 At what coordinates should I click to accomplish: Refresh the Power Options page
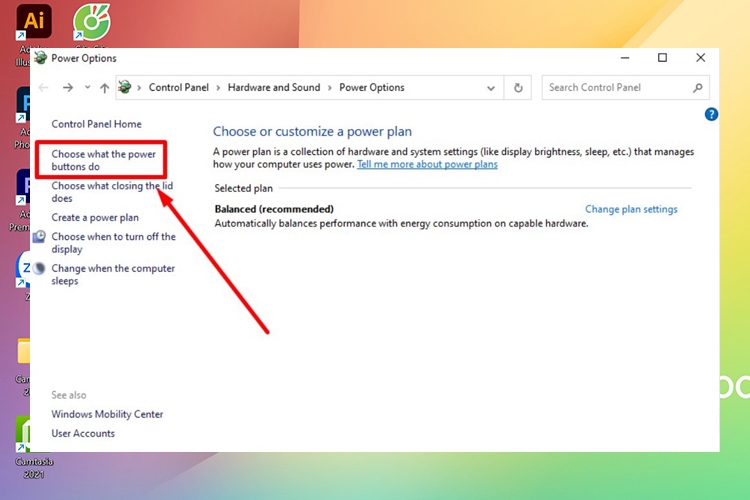(x=518, y=88)
